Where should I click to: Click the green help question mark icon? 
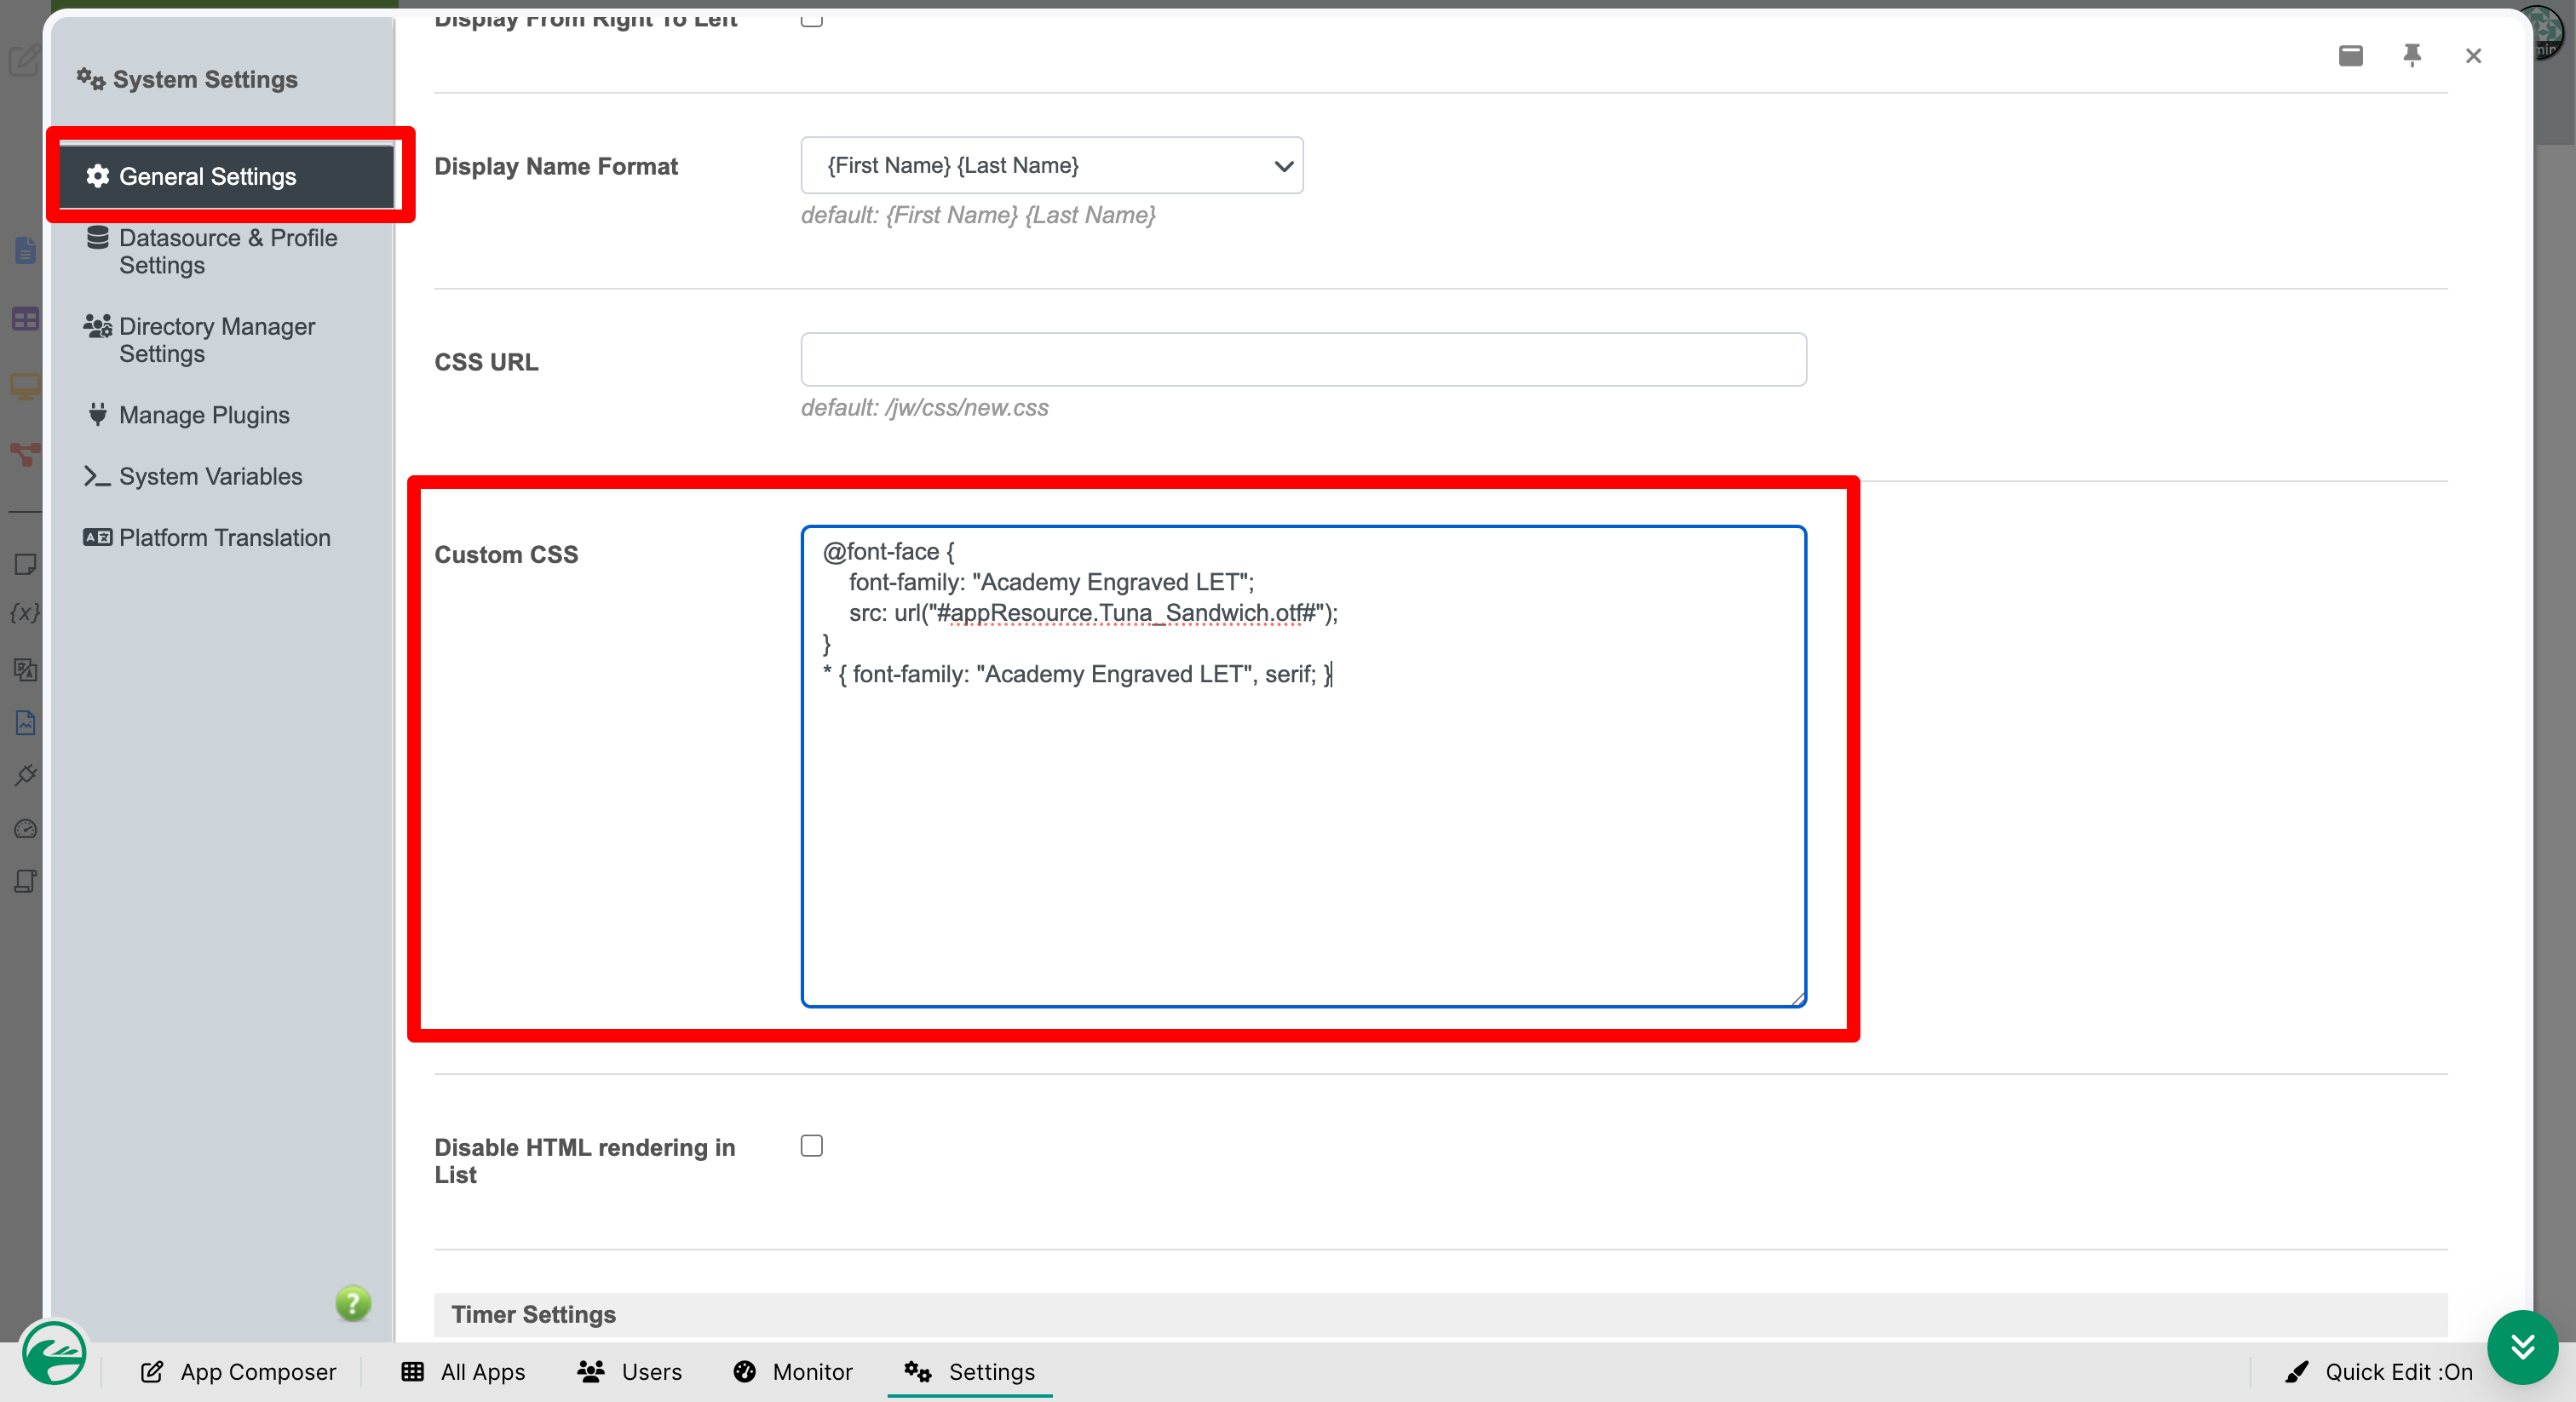353,1303
